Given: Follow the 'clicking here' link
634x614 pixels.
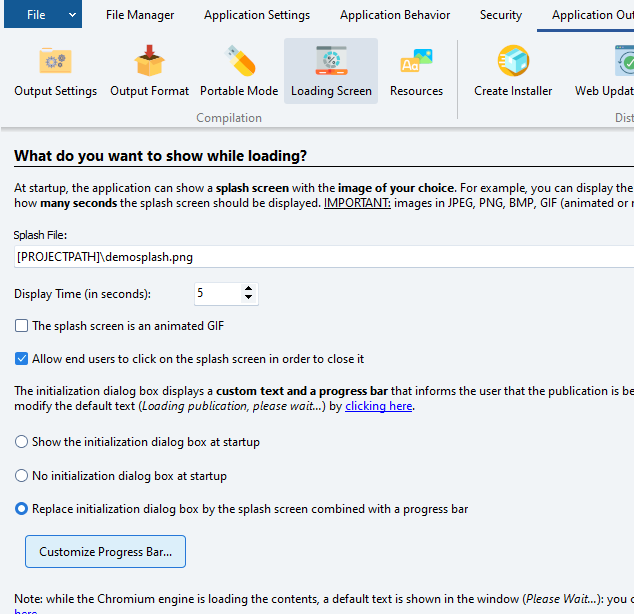Looking at the screenshot, I should tap(378, 407).
